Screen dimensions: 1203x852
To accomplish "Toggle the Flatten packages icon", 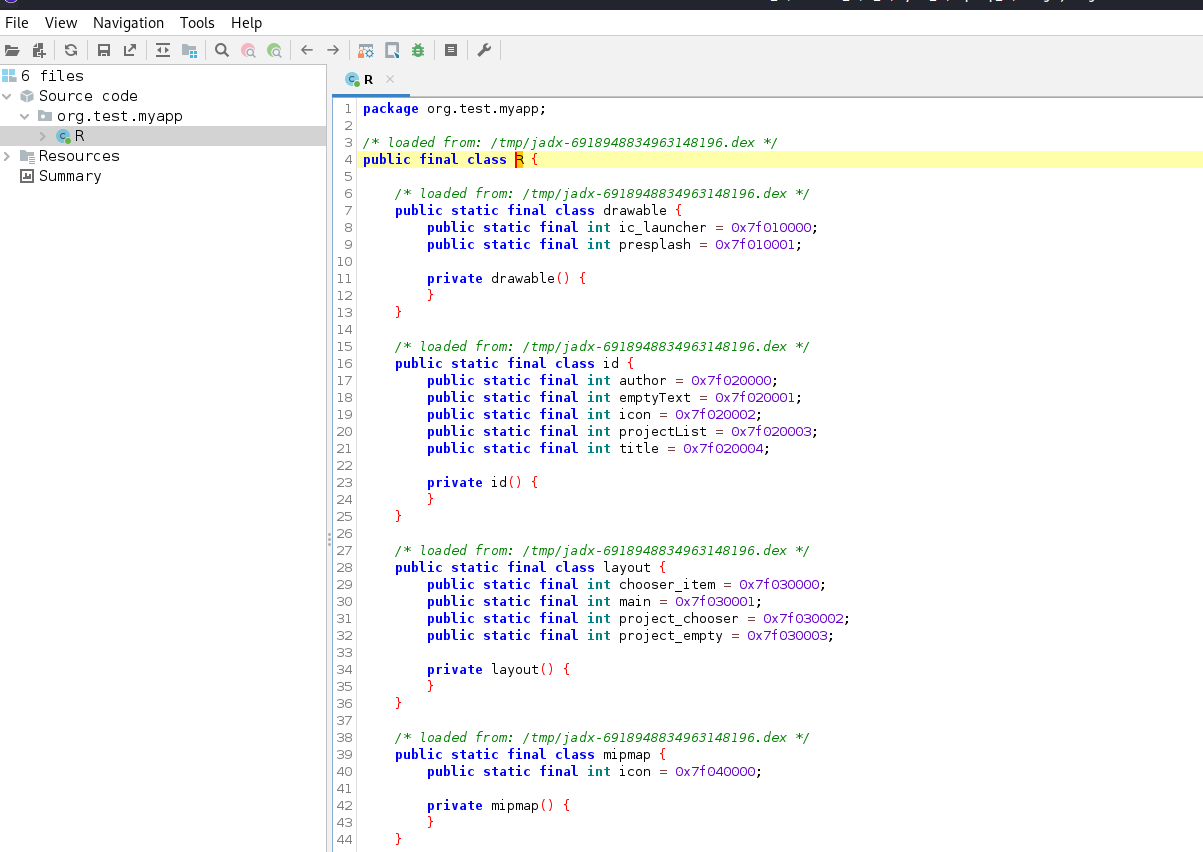I will pyautogui.click(x=189, y=50).
